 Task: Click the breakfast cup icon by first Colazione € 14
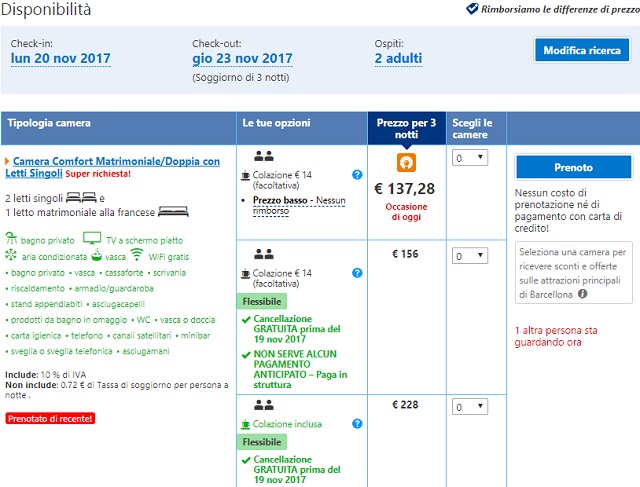[x=245, y=175]
